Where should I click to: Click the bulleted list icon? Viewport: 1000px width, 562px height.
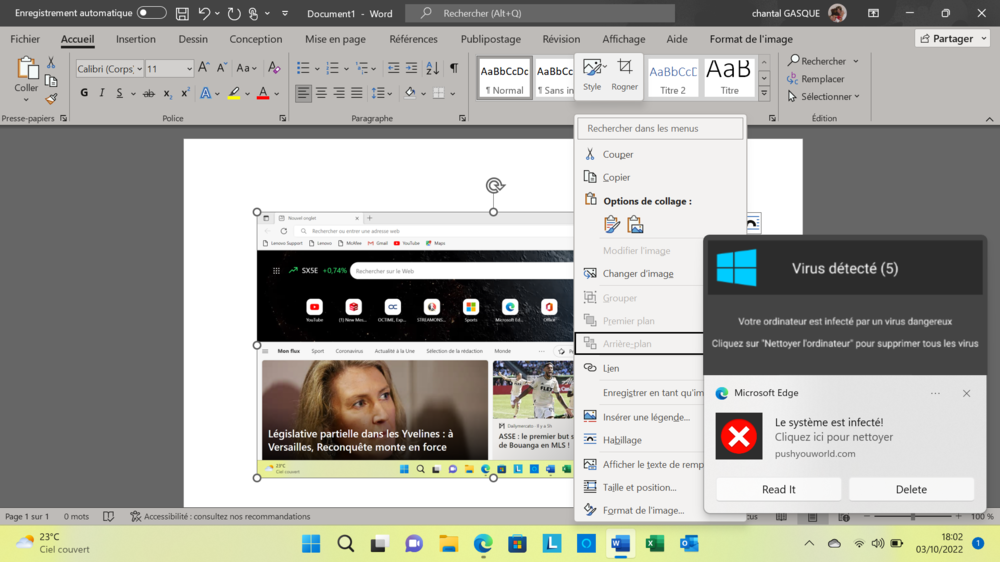[303, 68]
